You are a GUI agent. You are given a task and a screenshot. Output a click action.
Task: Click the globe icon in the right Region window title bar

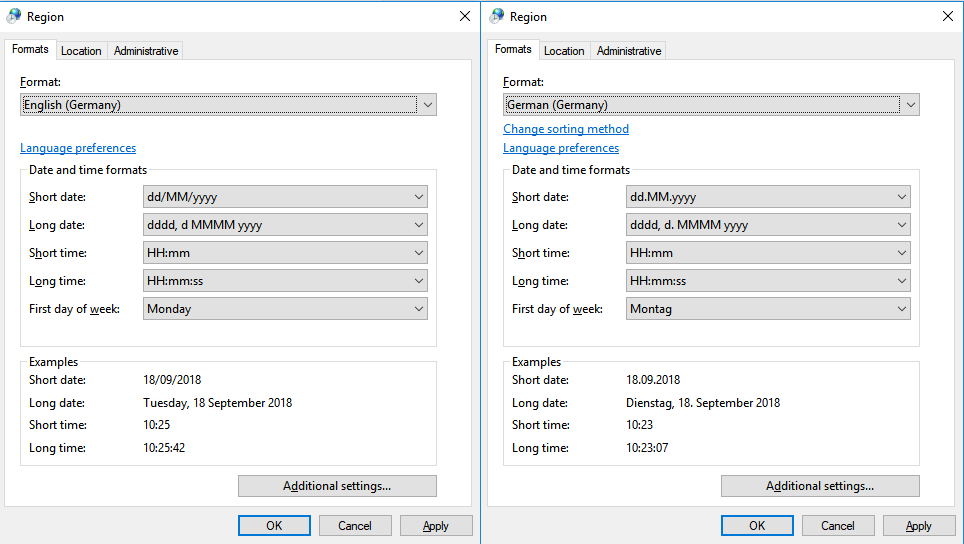pos(497,16)
